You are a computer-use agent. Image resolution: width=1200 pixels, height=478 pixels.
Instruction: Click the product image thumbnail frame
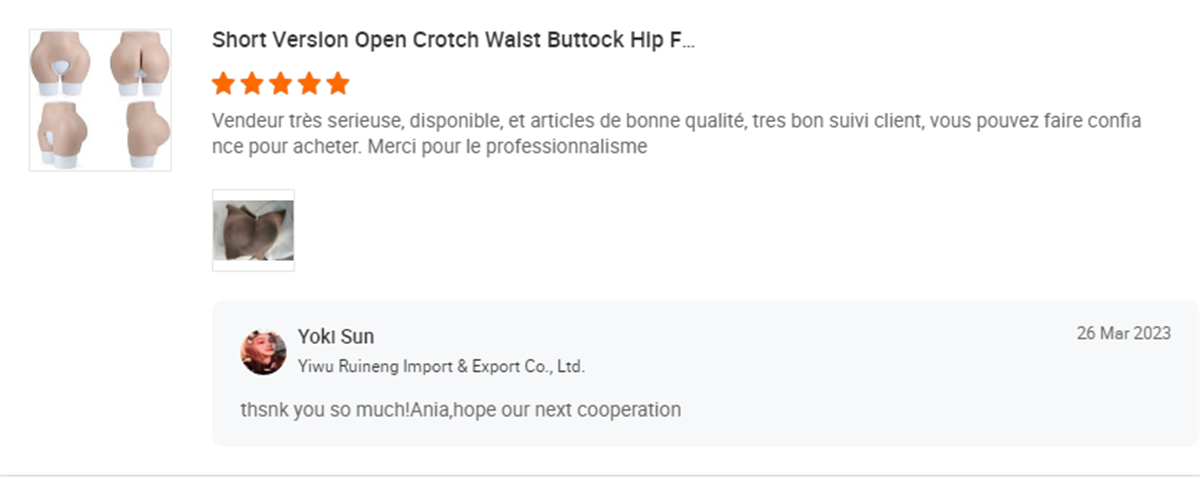point(100,100)
